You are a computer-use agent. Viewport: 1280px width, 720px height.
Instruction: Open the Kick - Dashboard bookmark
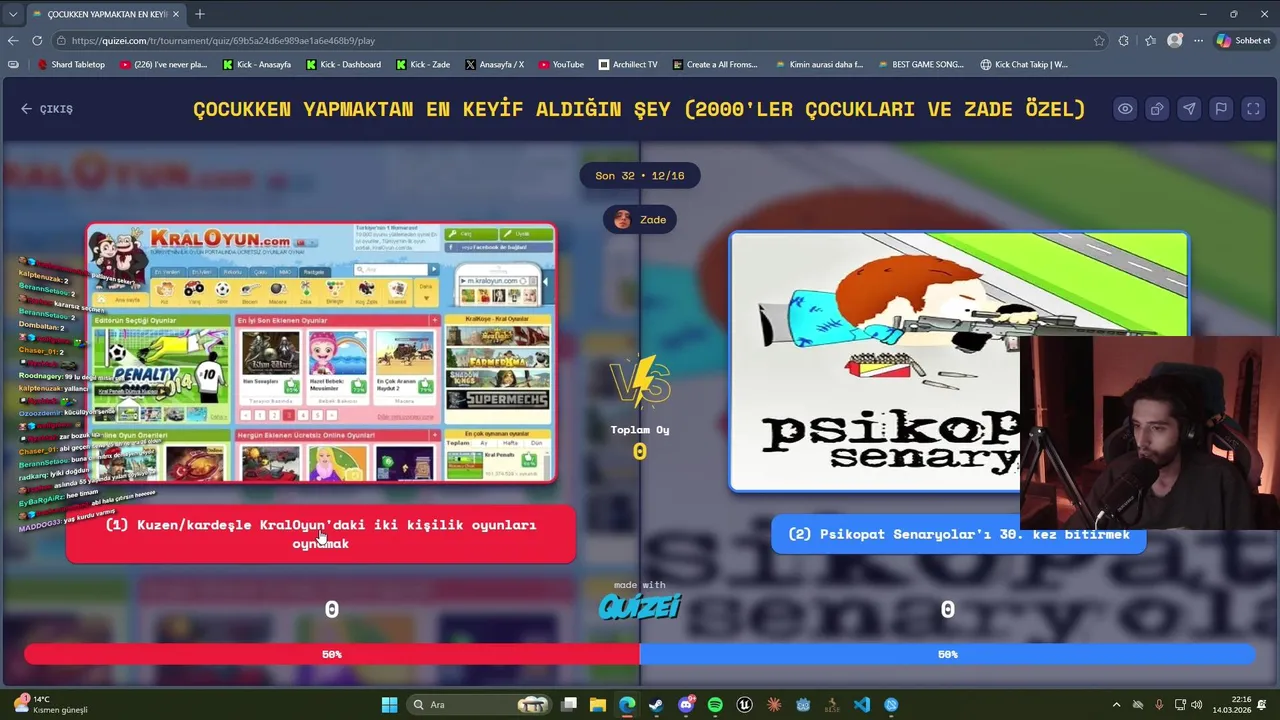342,65
